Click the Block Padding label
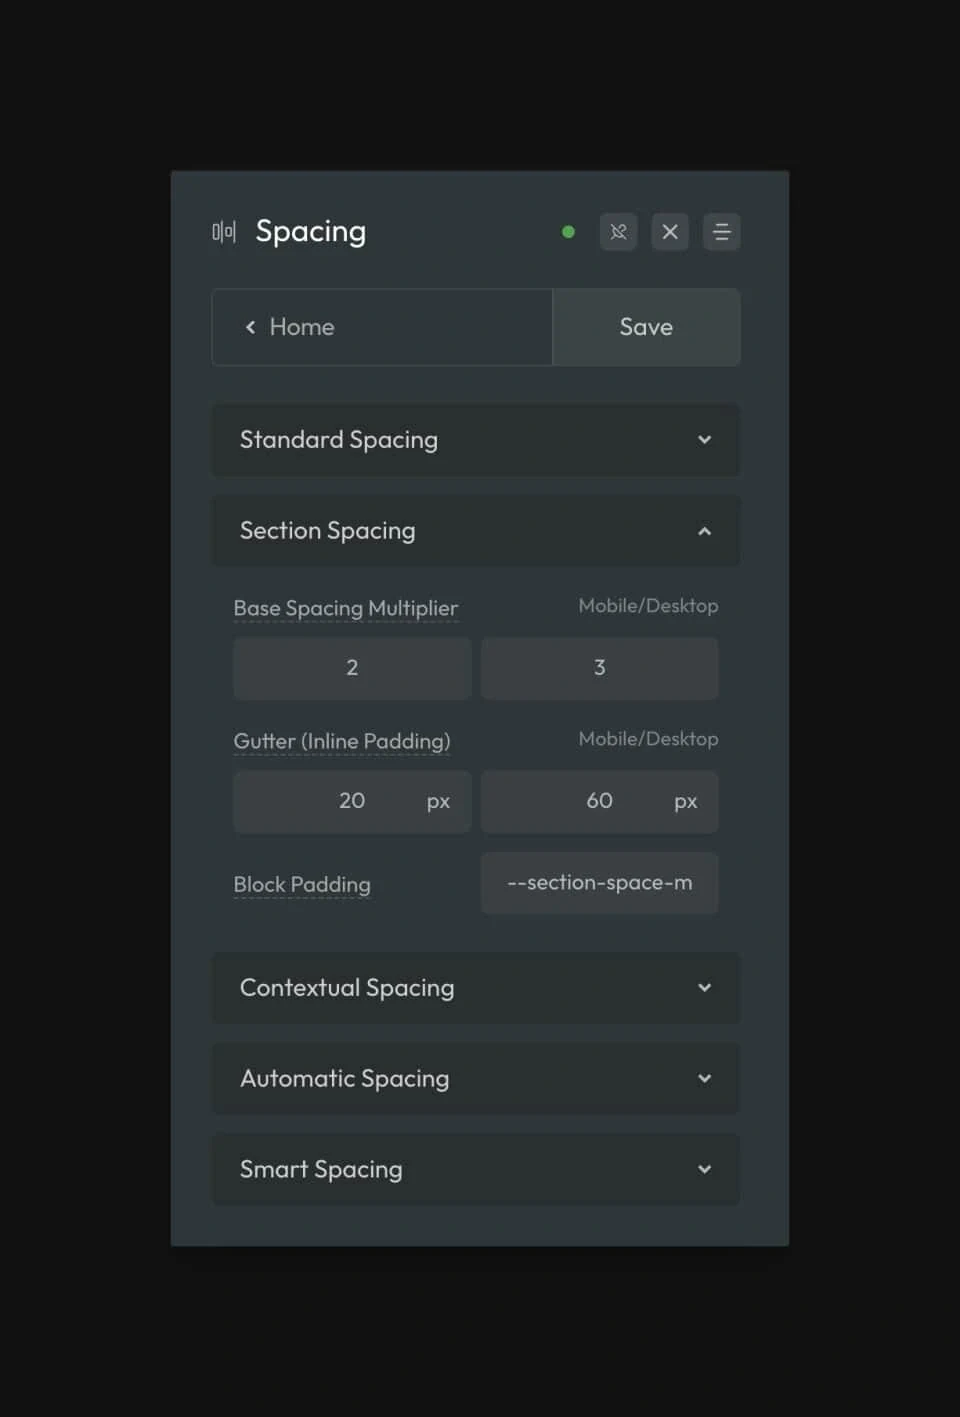 coord(302,884)
